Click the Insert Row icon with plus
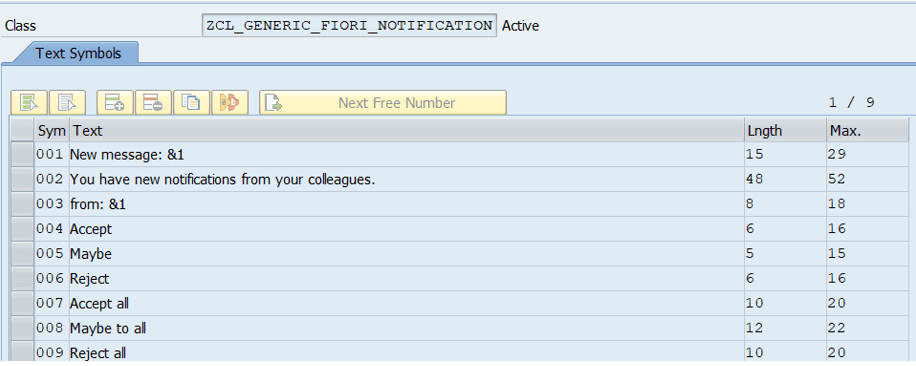 (114, 103)
